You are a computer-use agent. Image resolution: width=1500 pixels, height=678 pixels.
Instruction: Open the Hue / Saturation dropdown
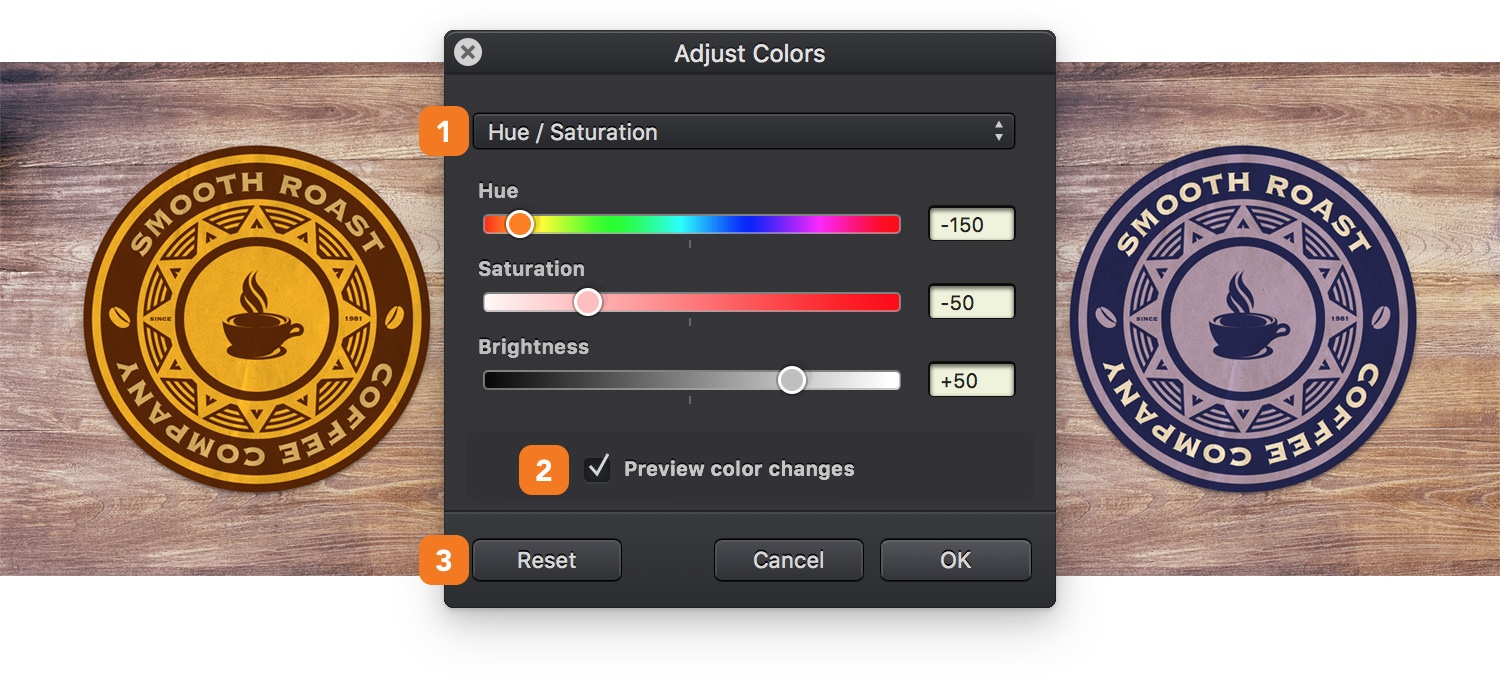point(743,132)
